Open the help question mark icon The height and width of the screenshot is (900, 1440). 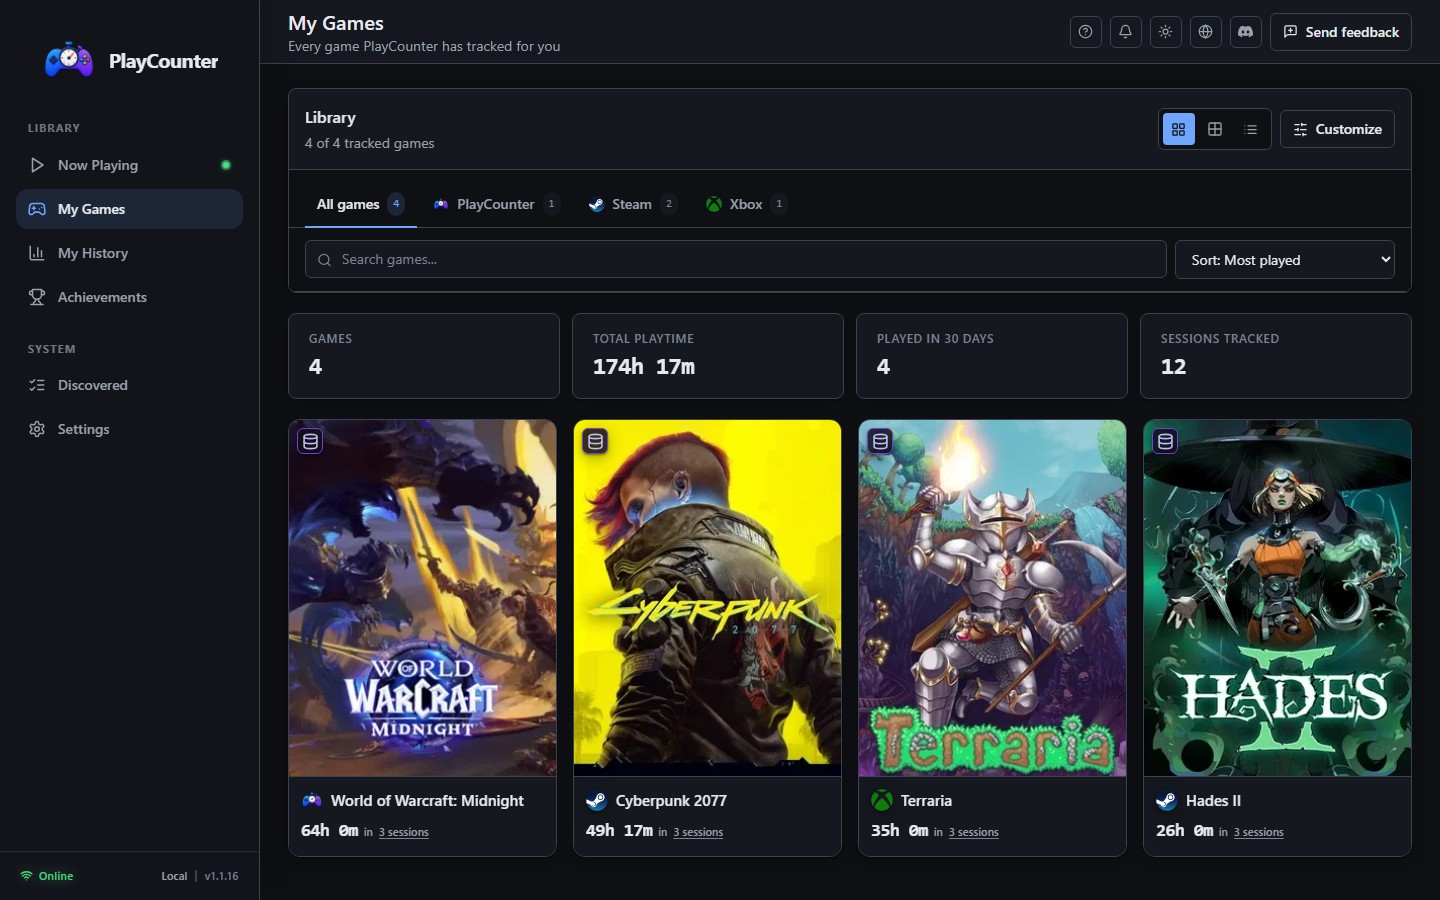point(1085,32)
